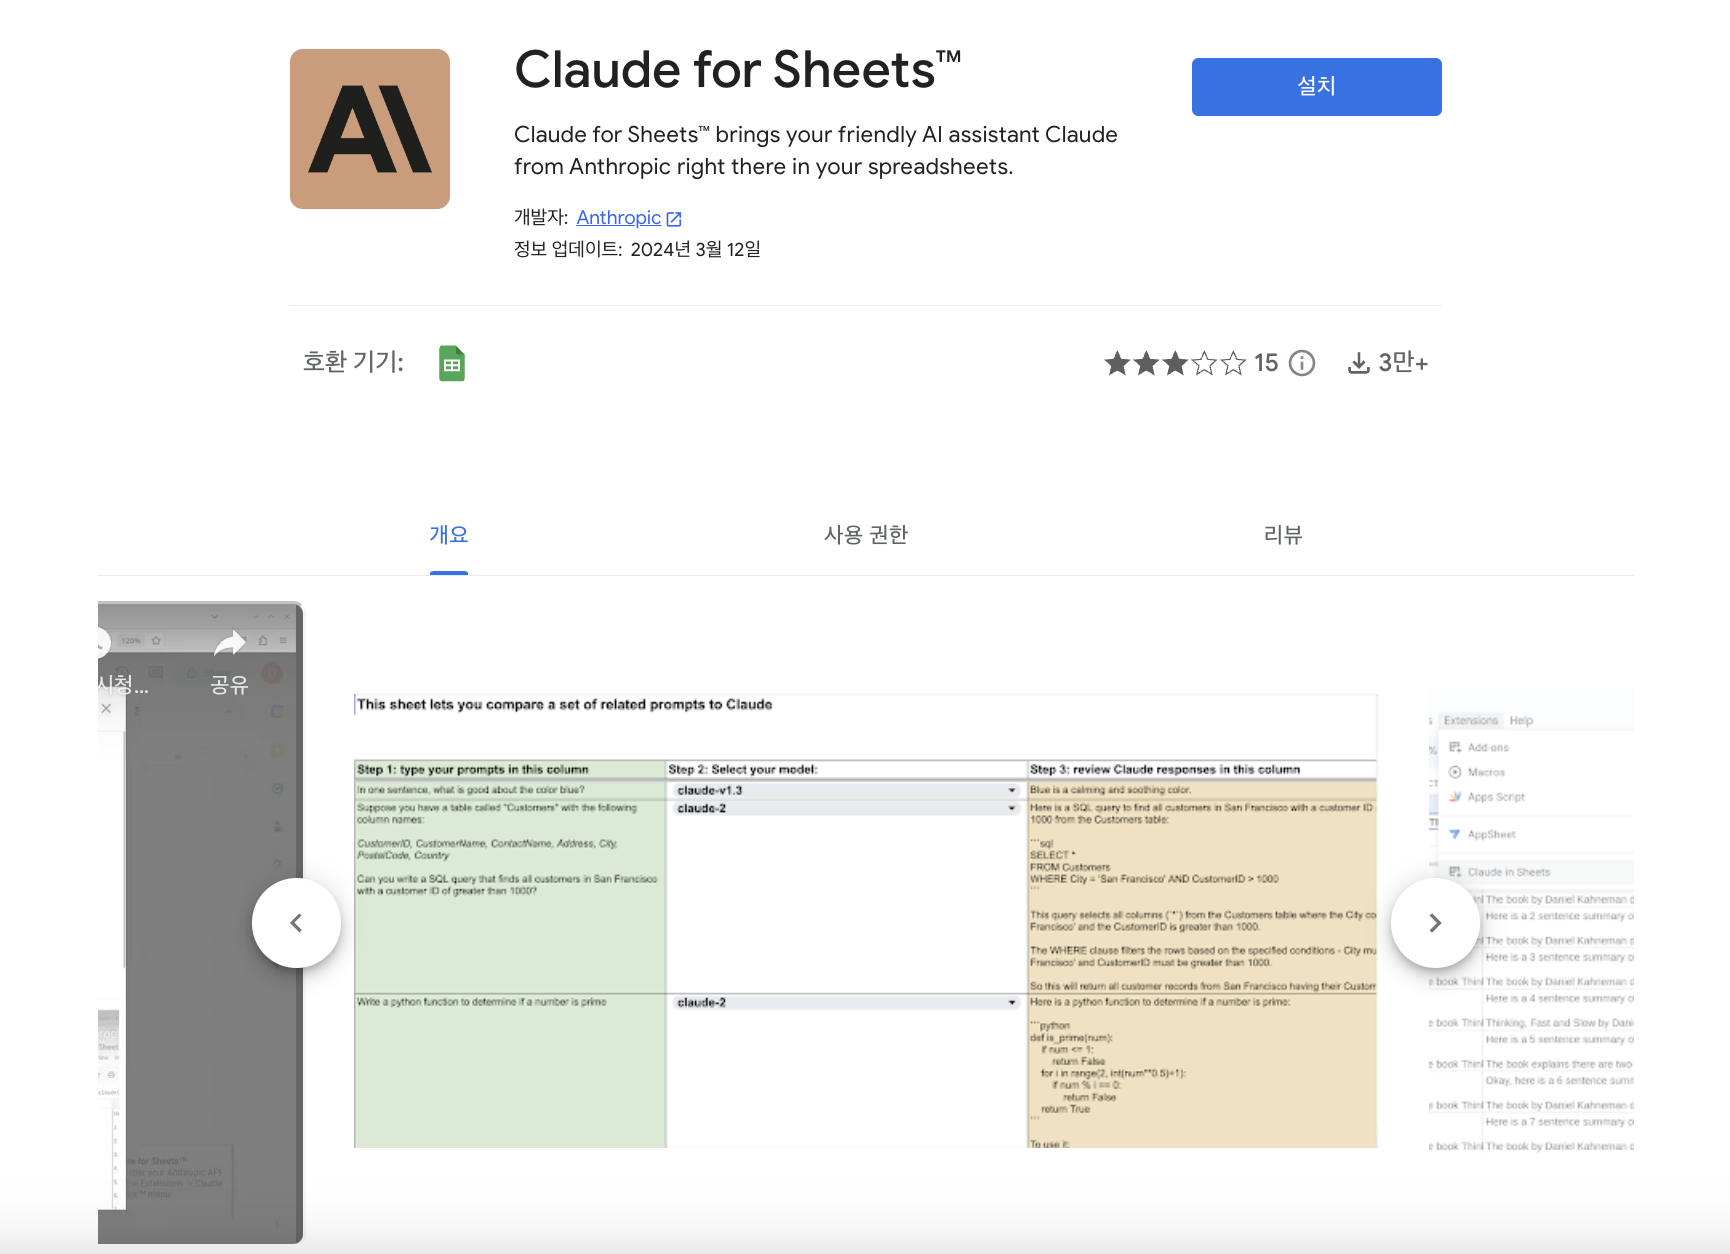
Task: Open the rating info tooltip icon
Action: pyautogui.click(x=1301, y=363)
